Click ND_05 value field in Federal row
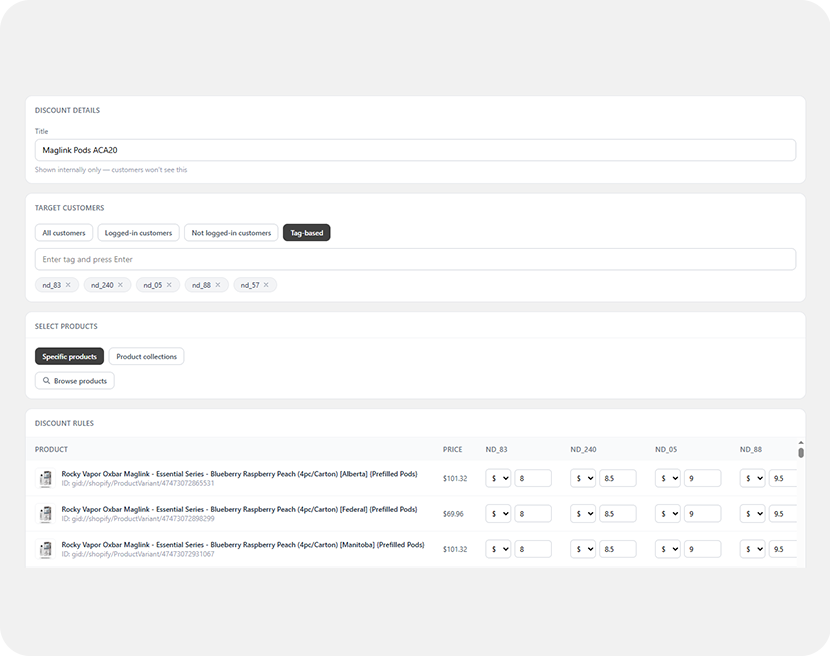The width and height of the screenshot is (830, 656). click(702, 514)
